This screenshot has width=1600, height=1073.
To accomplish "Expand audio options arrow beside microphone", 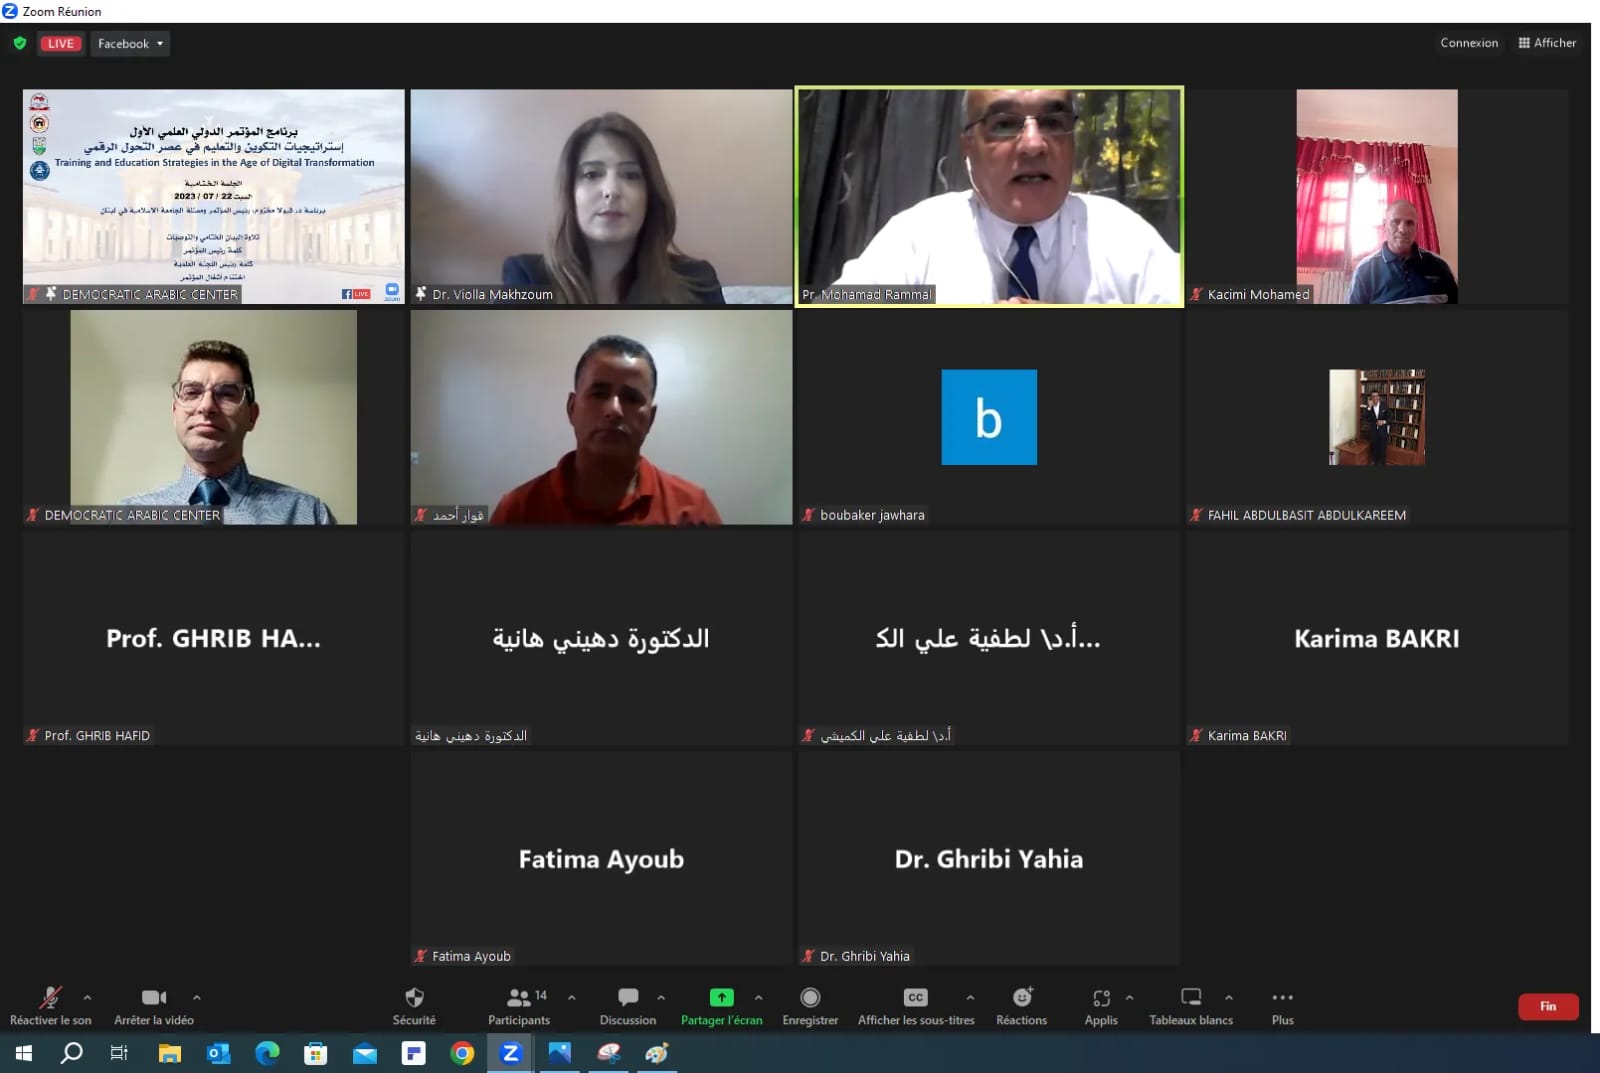I will click(x=88, y=997).
